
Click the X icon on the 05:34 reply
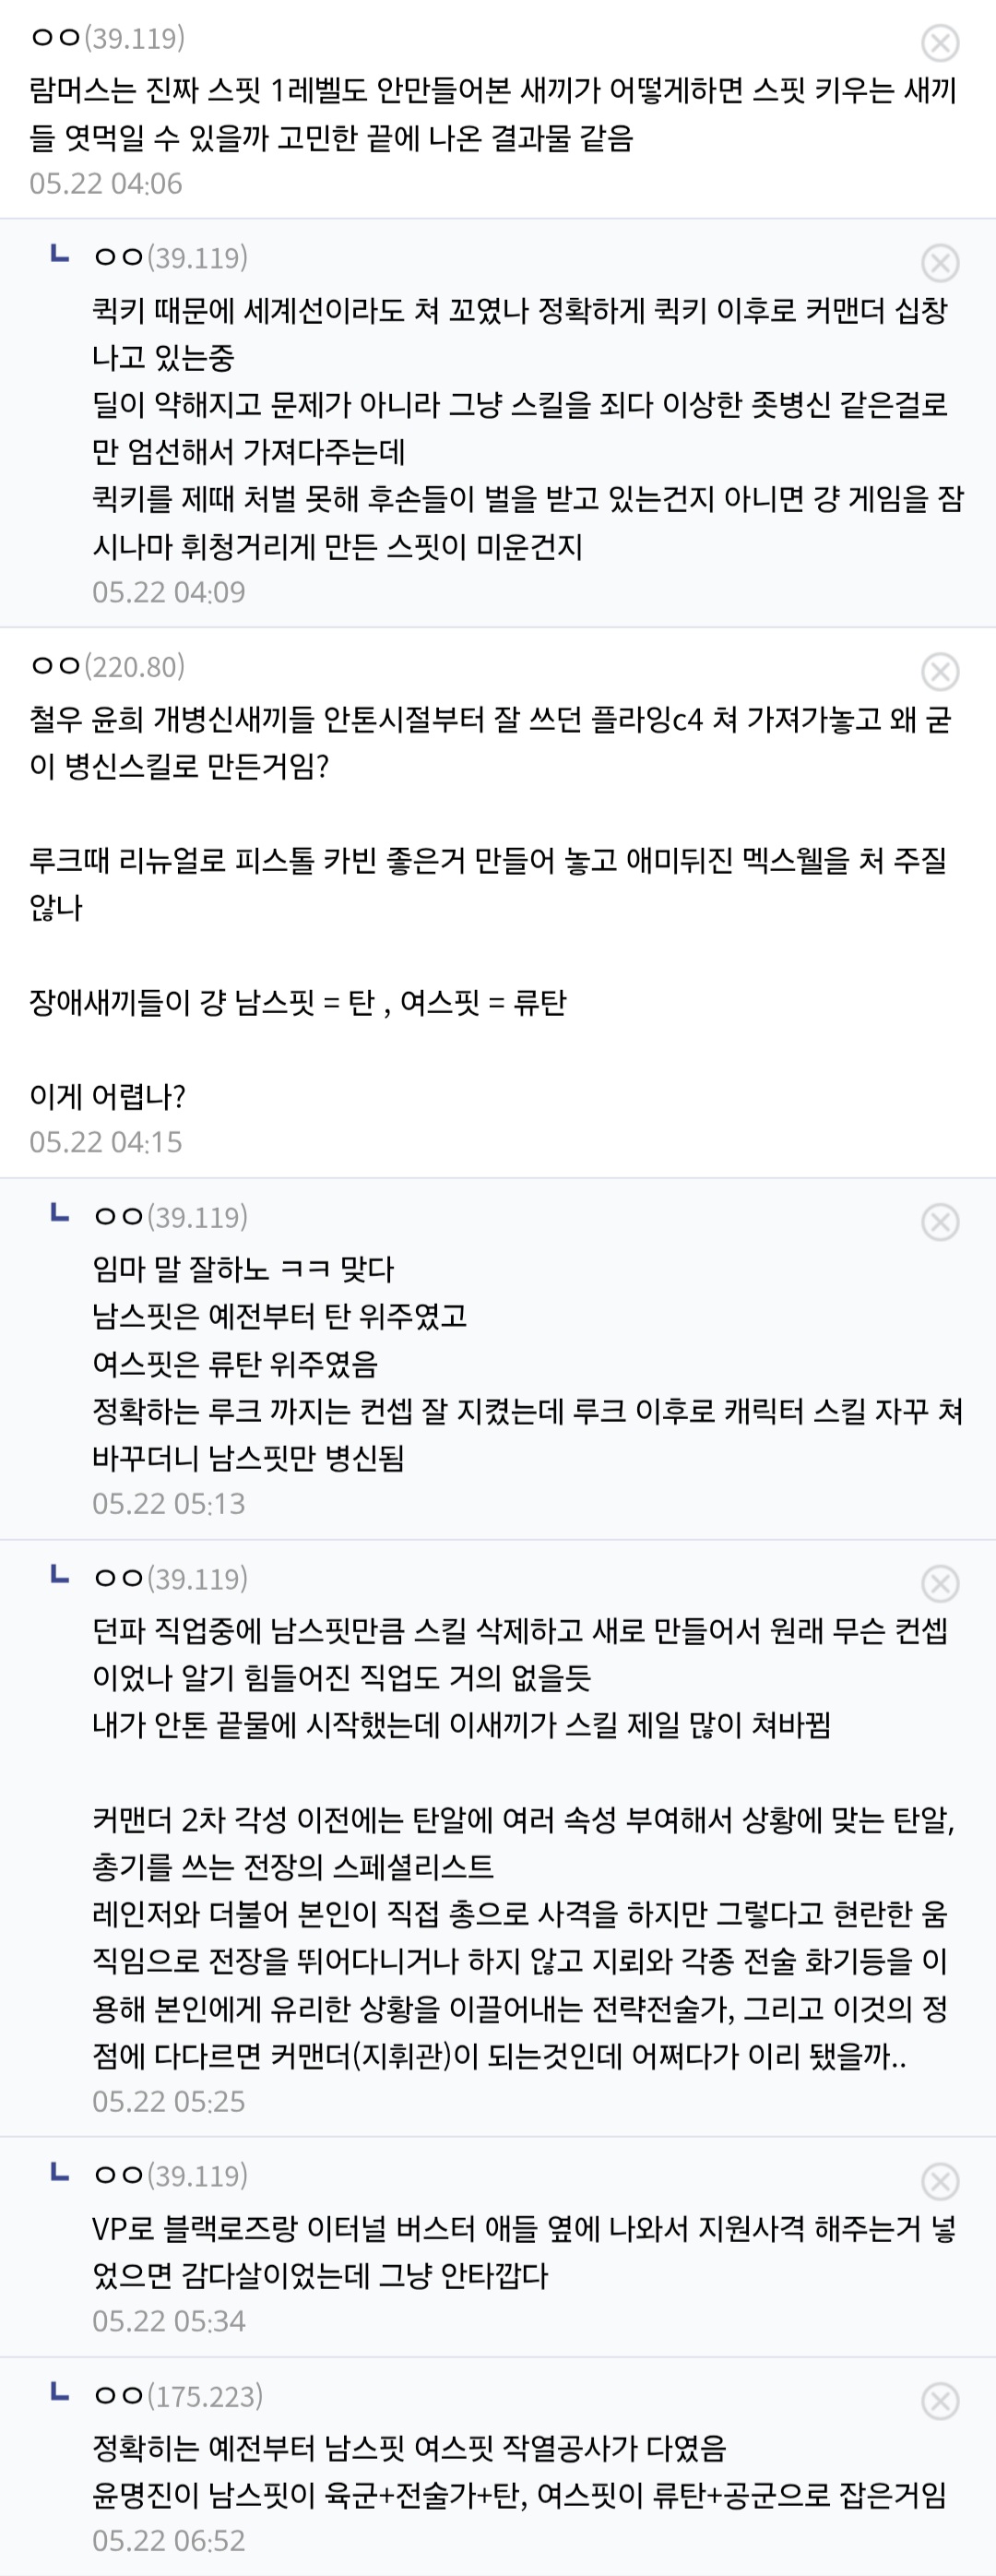(x=940, y=2181)
